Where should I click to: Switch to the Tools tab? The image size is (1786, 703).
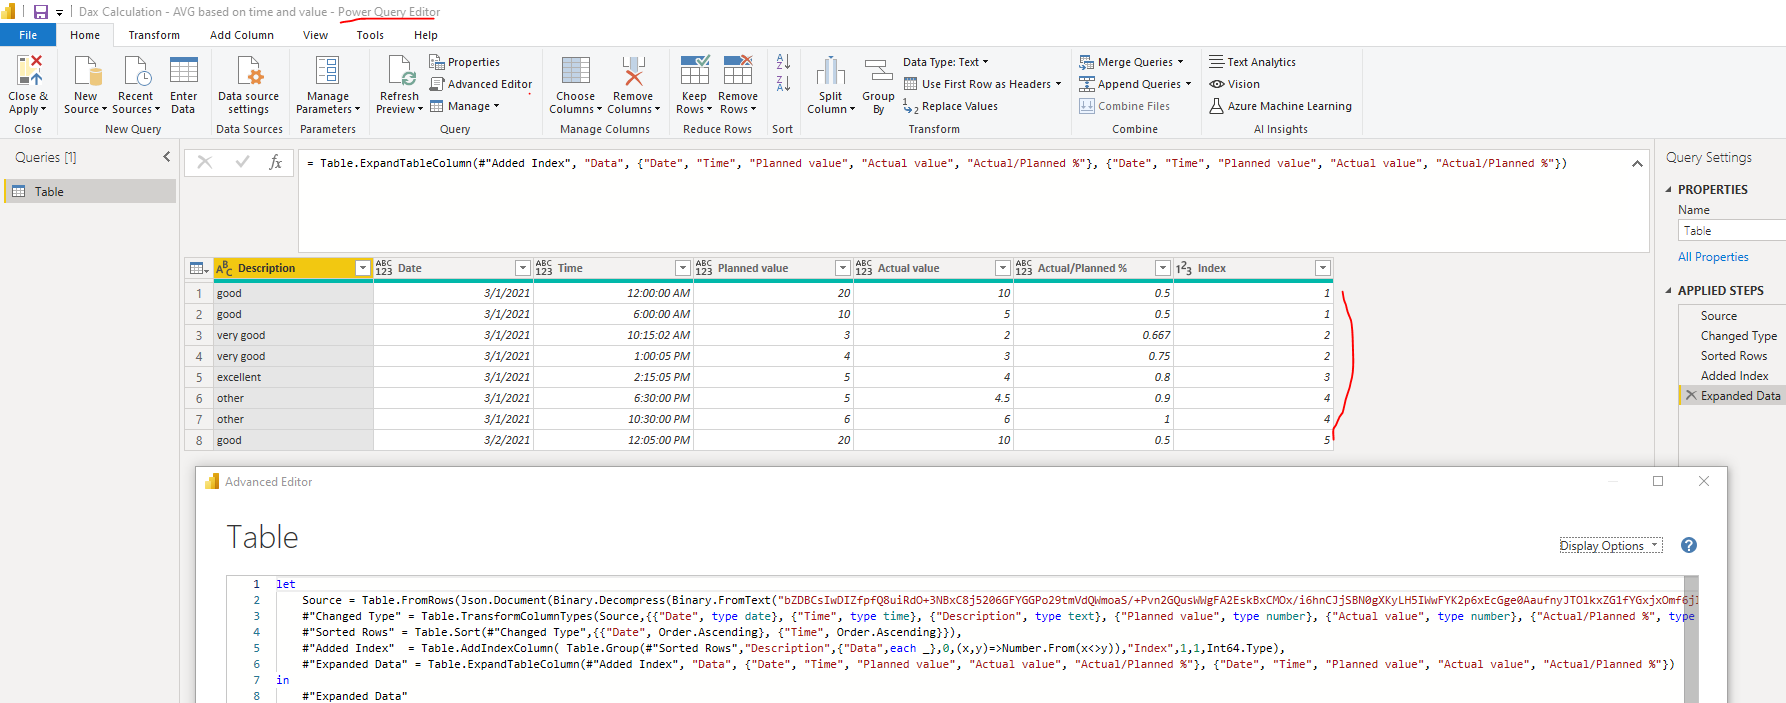(370, 35)
